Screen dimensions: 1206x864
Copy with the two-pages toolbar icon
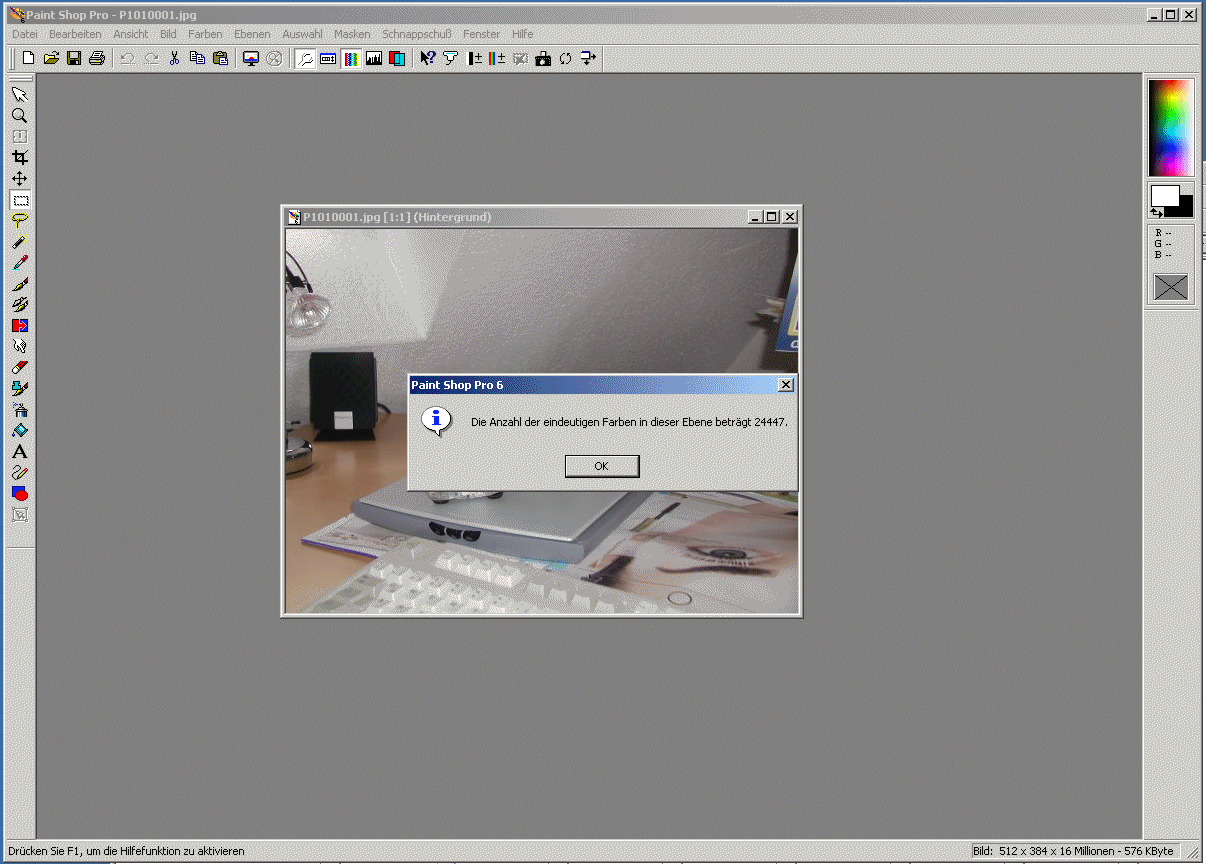[197, 59]
